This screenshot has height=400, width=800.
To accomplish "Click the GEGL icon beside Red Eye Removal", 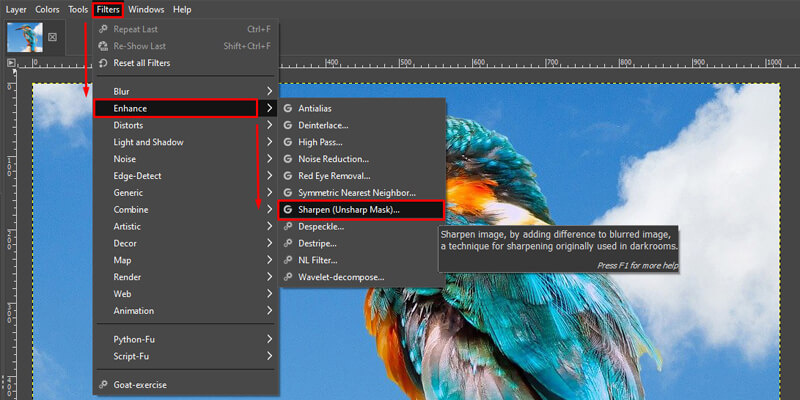I will click(x=288, y=176).
